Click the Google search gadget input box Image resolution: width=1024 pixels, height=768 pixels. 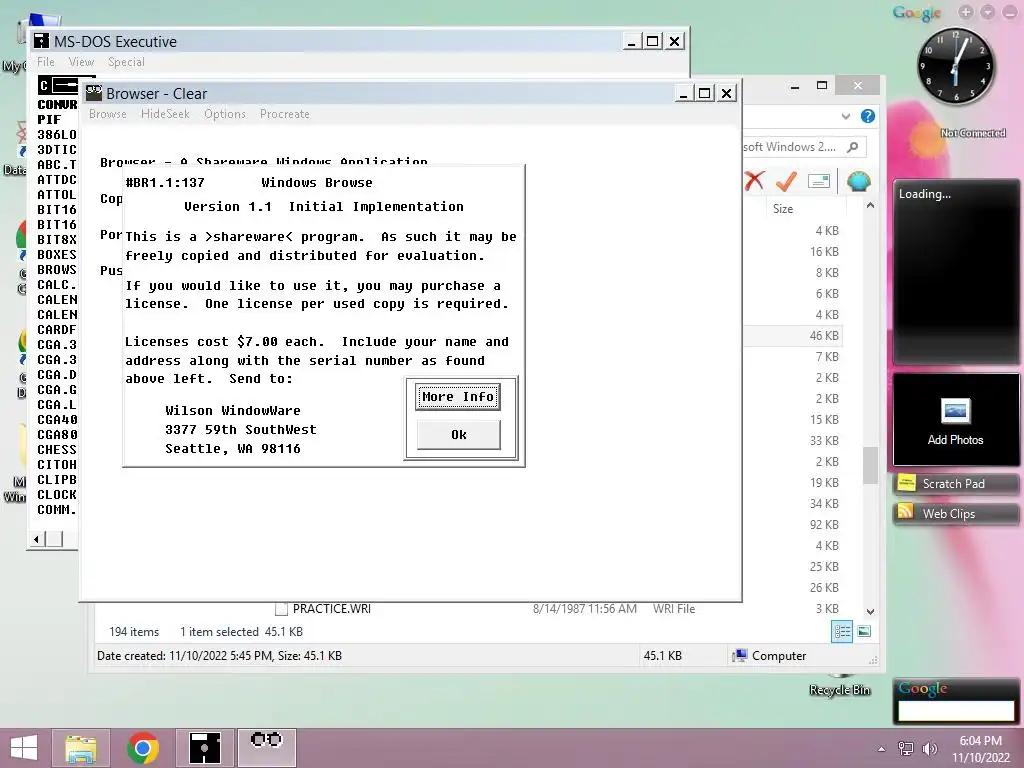[x=956, y=711]
